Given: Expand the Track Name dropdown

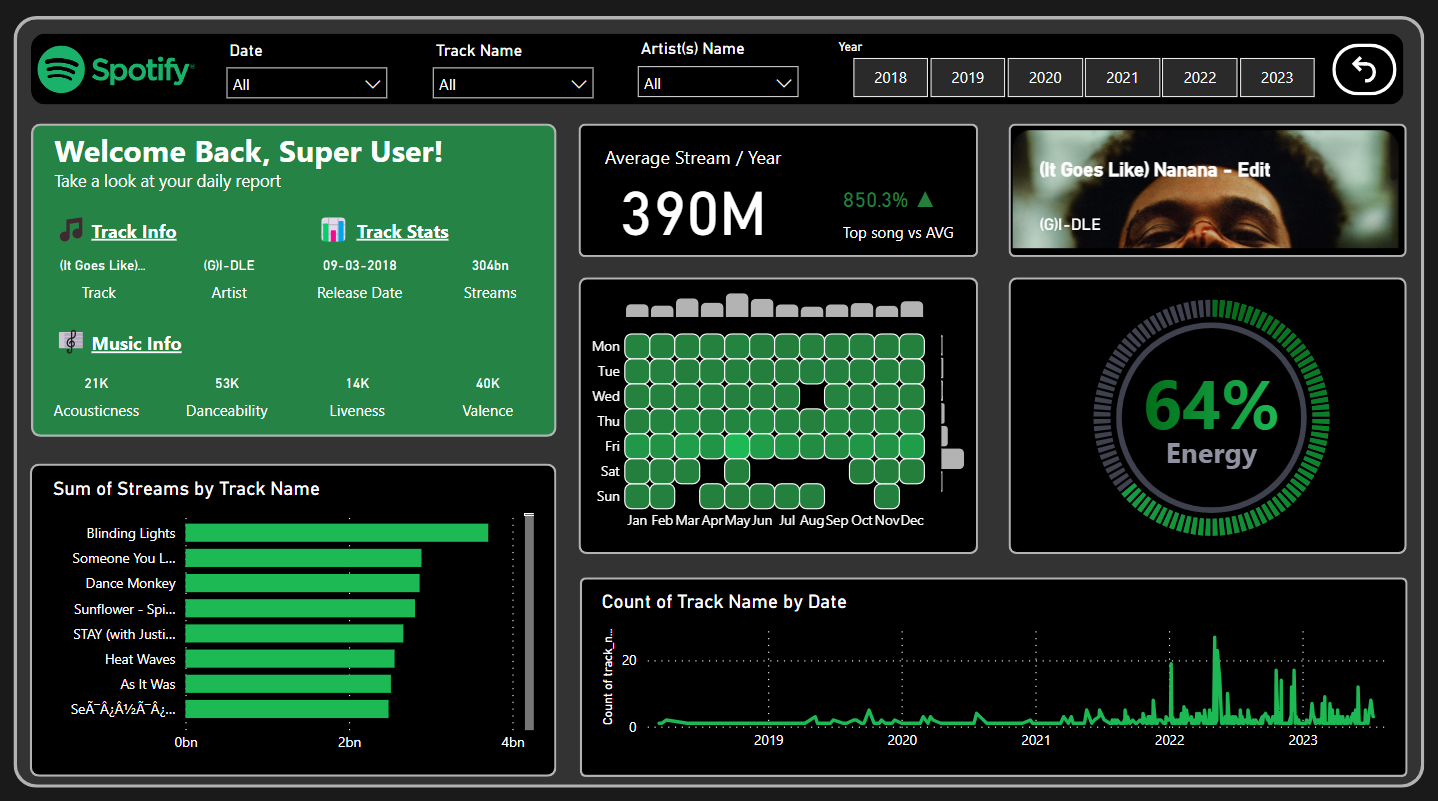Looking at the screenshot, I should click(513, 84).
